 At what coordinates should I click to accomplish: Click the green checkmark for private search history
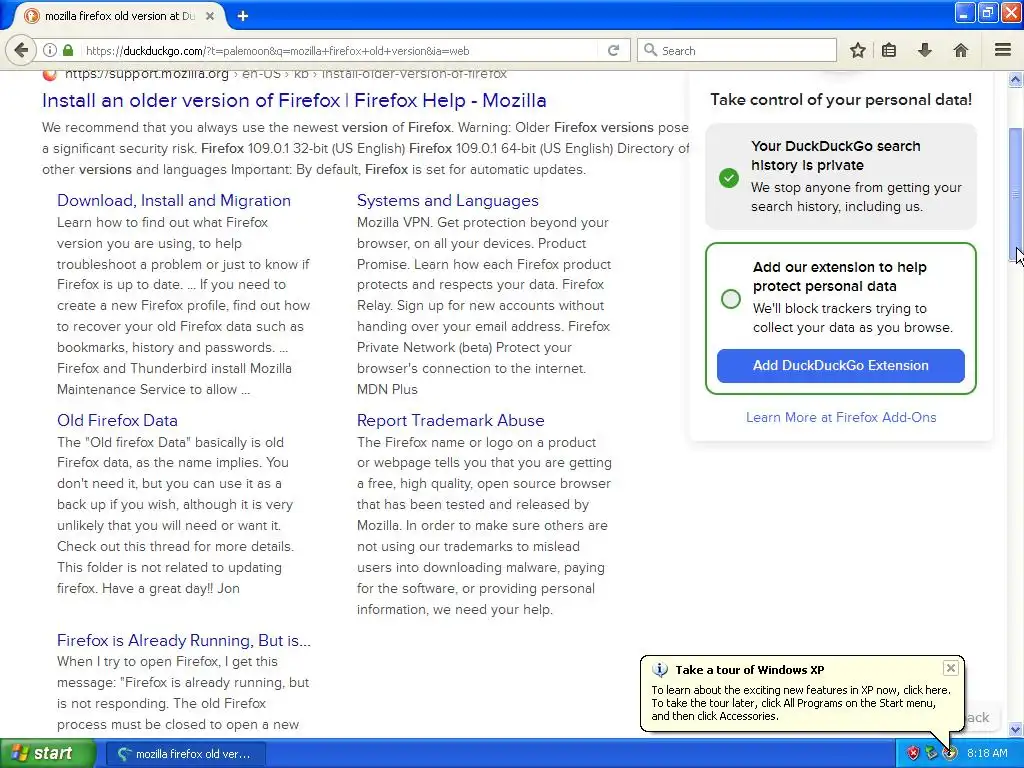(x=729, y=178)
